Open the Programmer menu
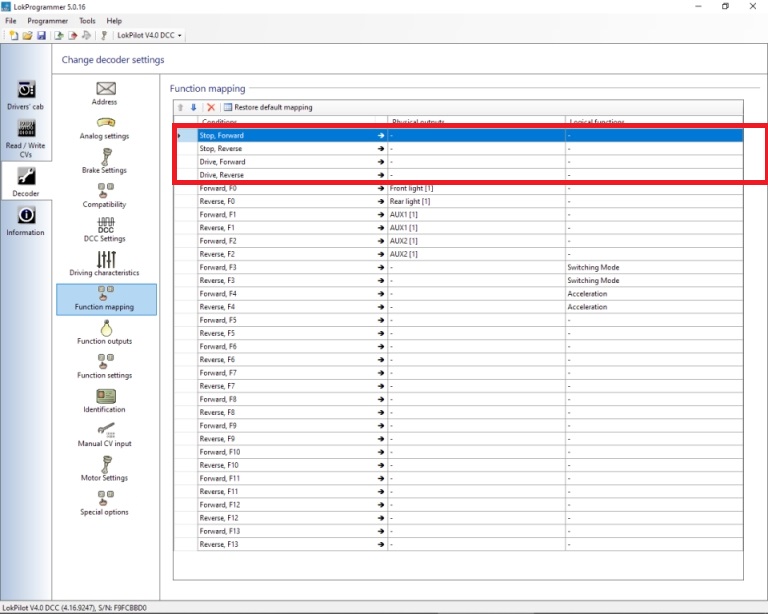 (48, 21)
